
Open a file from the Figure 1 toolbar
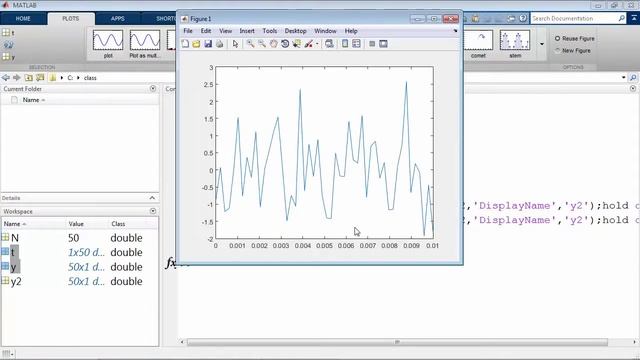(x=196, y=44)
